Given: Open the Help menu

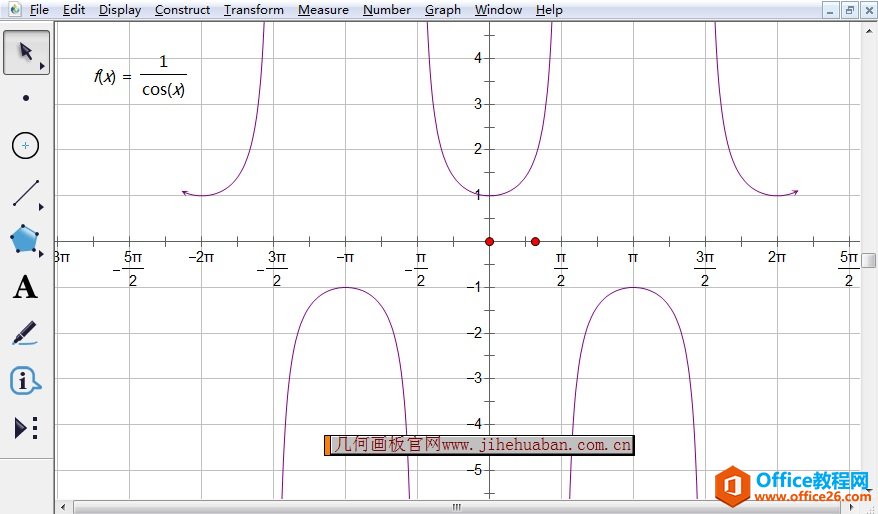Looking at the screenshot, I should tap(549, 10).
